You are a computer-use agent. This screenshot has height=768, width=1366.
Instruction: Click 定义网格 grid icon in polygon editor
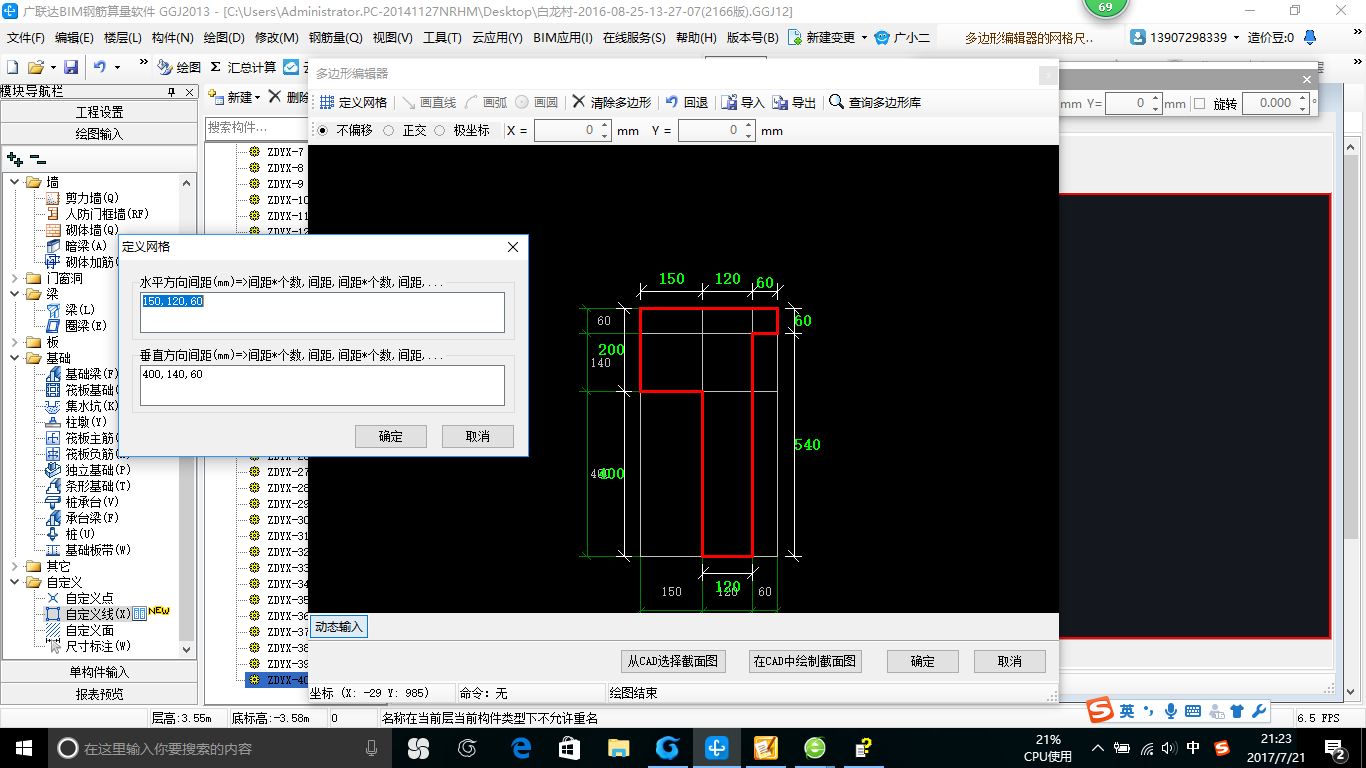pos(327,102)
